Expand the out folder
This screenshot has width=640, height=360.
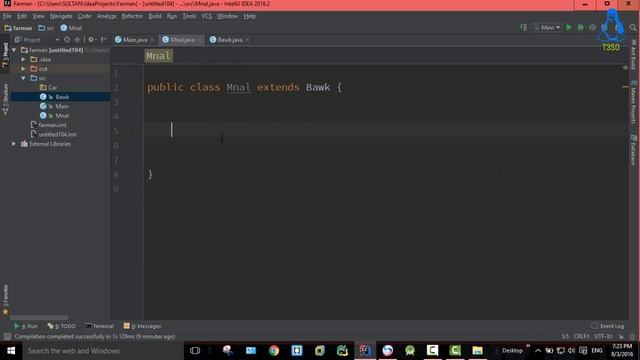[x=23, y=69]
